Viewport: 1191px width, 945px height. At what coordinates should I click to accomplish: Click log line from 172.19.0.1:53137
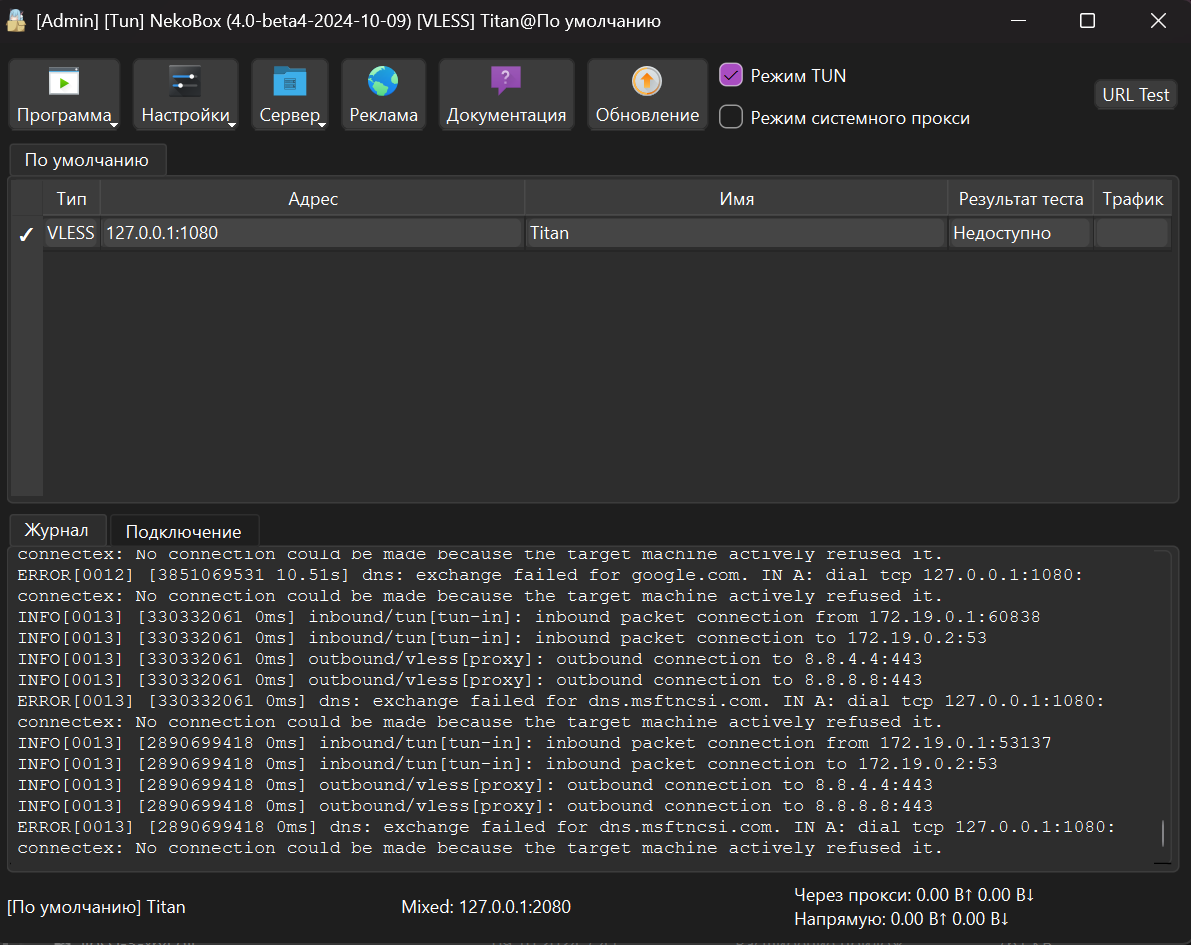[534, 743]
